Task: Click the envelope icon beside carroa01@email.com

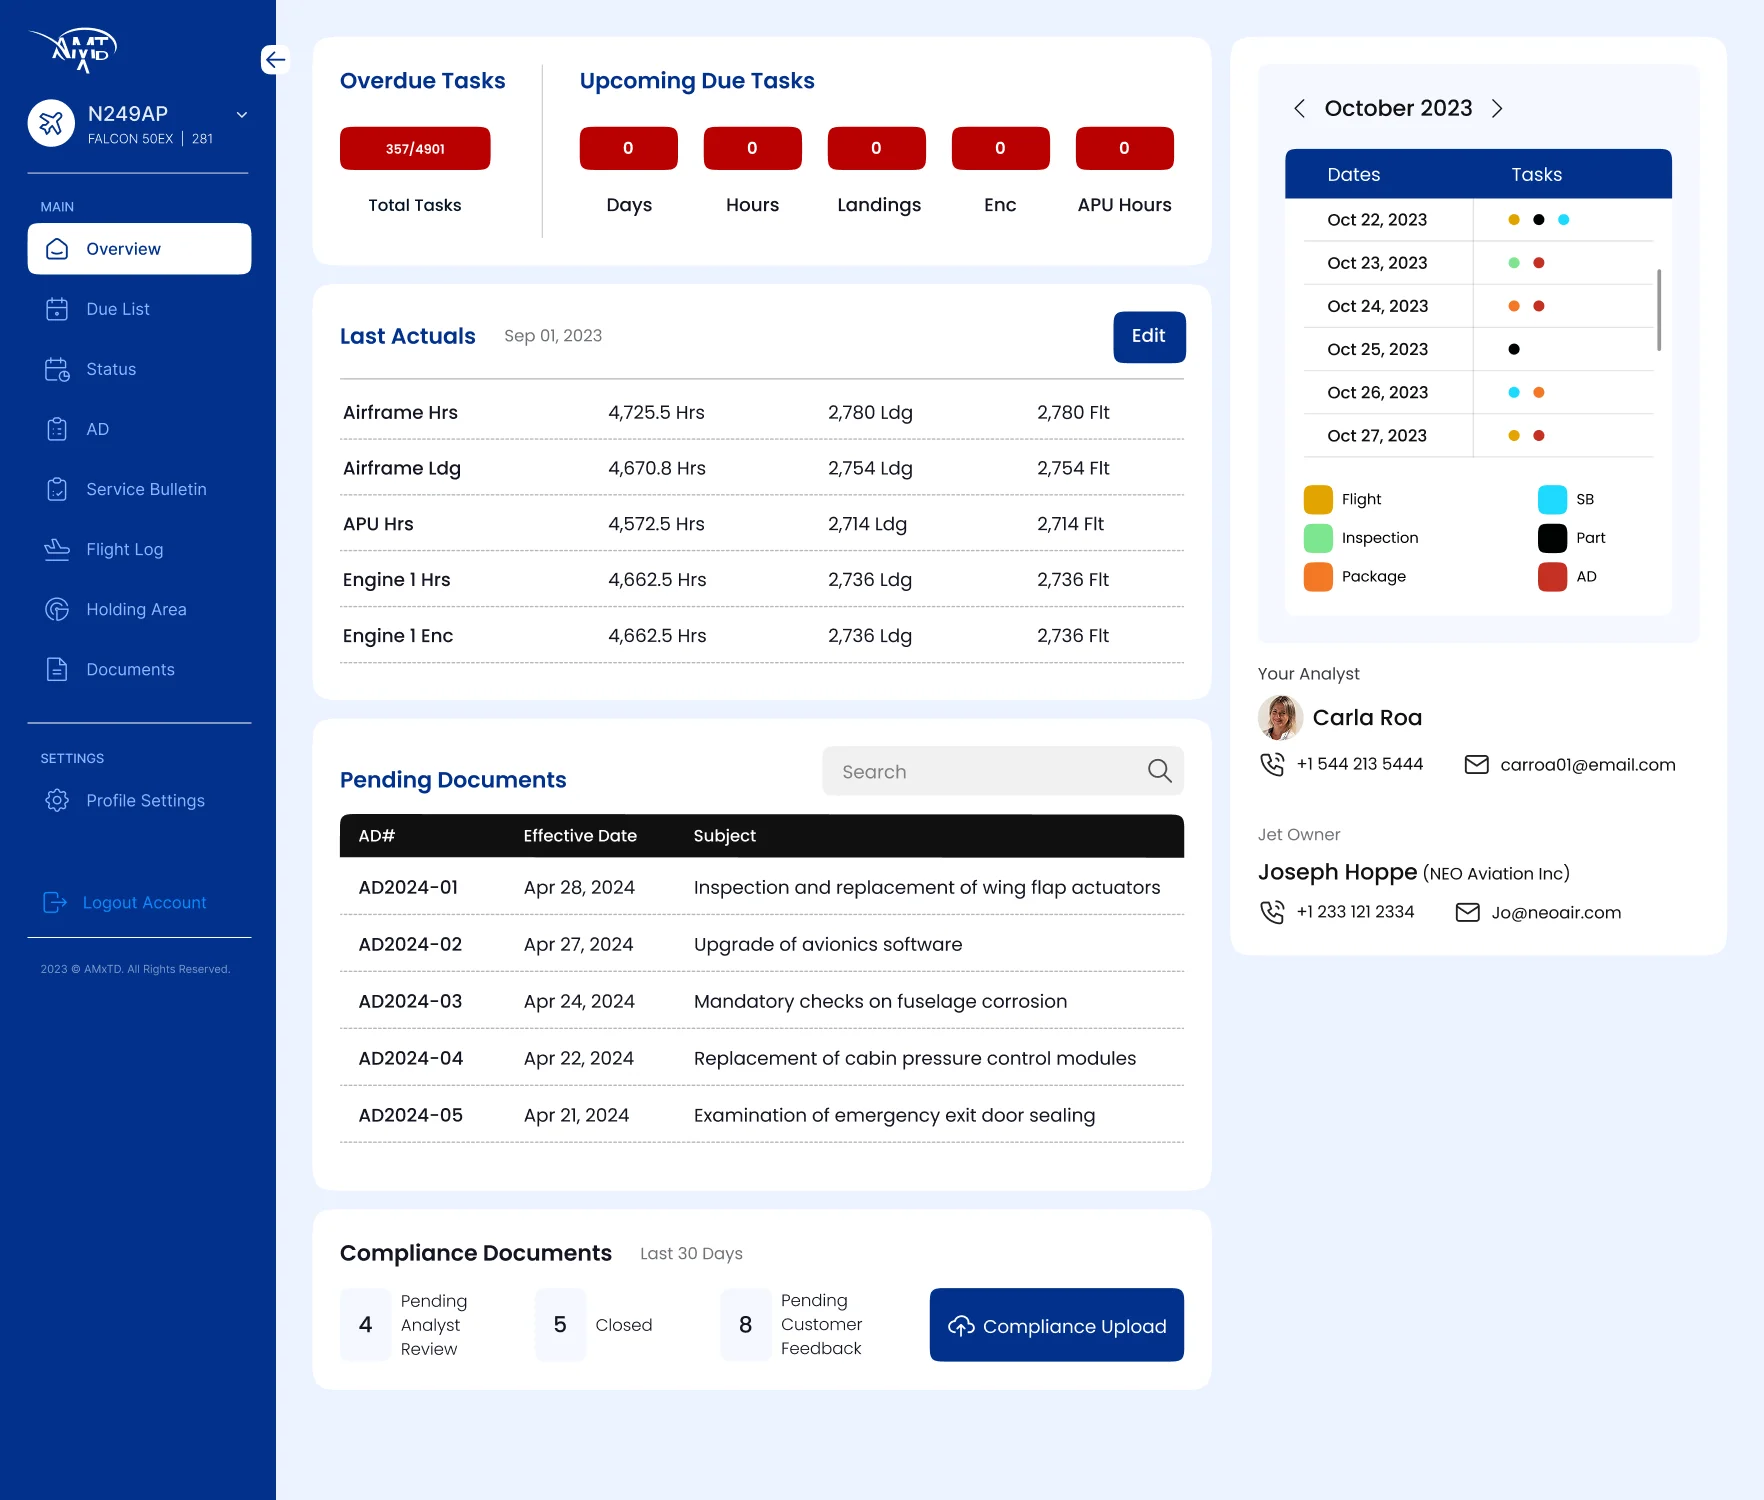Action: coord(1476,765)
